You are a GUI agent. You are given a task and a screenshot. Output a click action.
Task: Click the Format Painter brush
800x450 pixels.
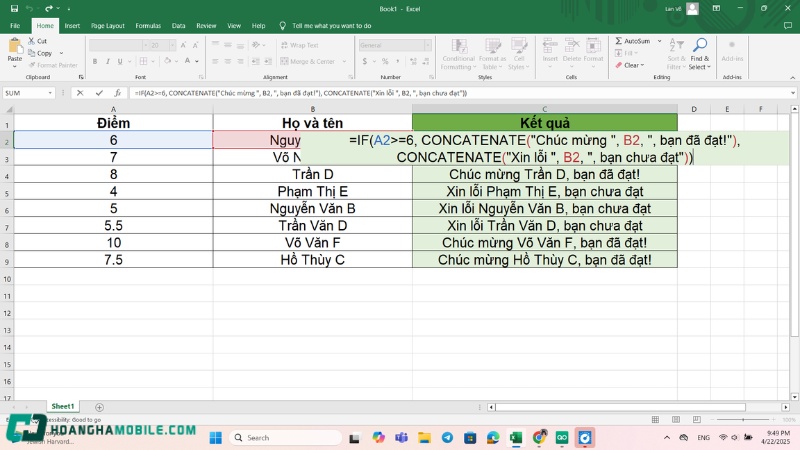point(53,65)
